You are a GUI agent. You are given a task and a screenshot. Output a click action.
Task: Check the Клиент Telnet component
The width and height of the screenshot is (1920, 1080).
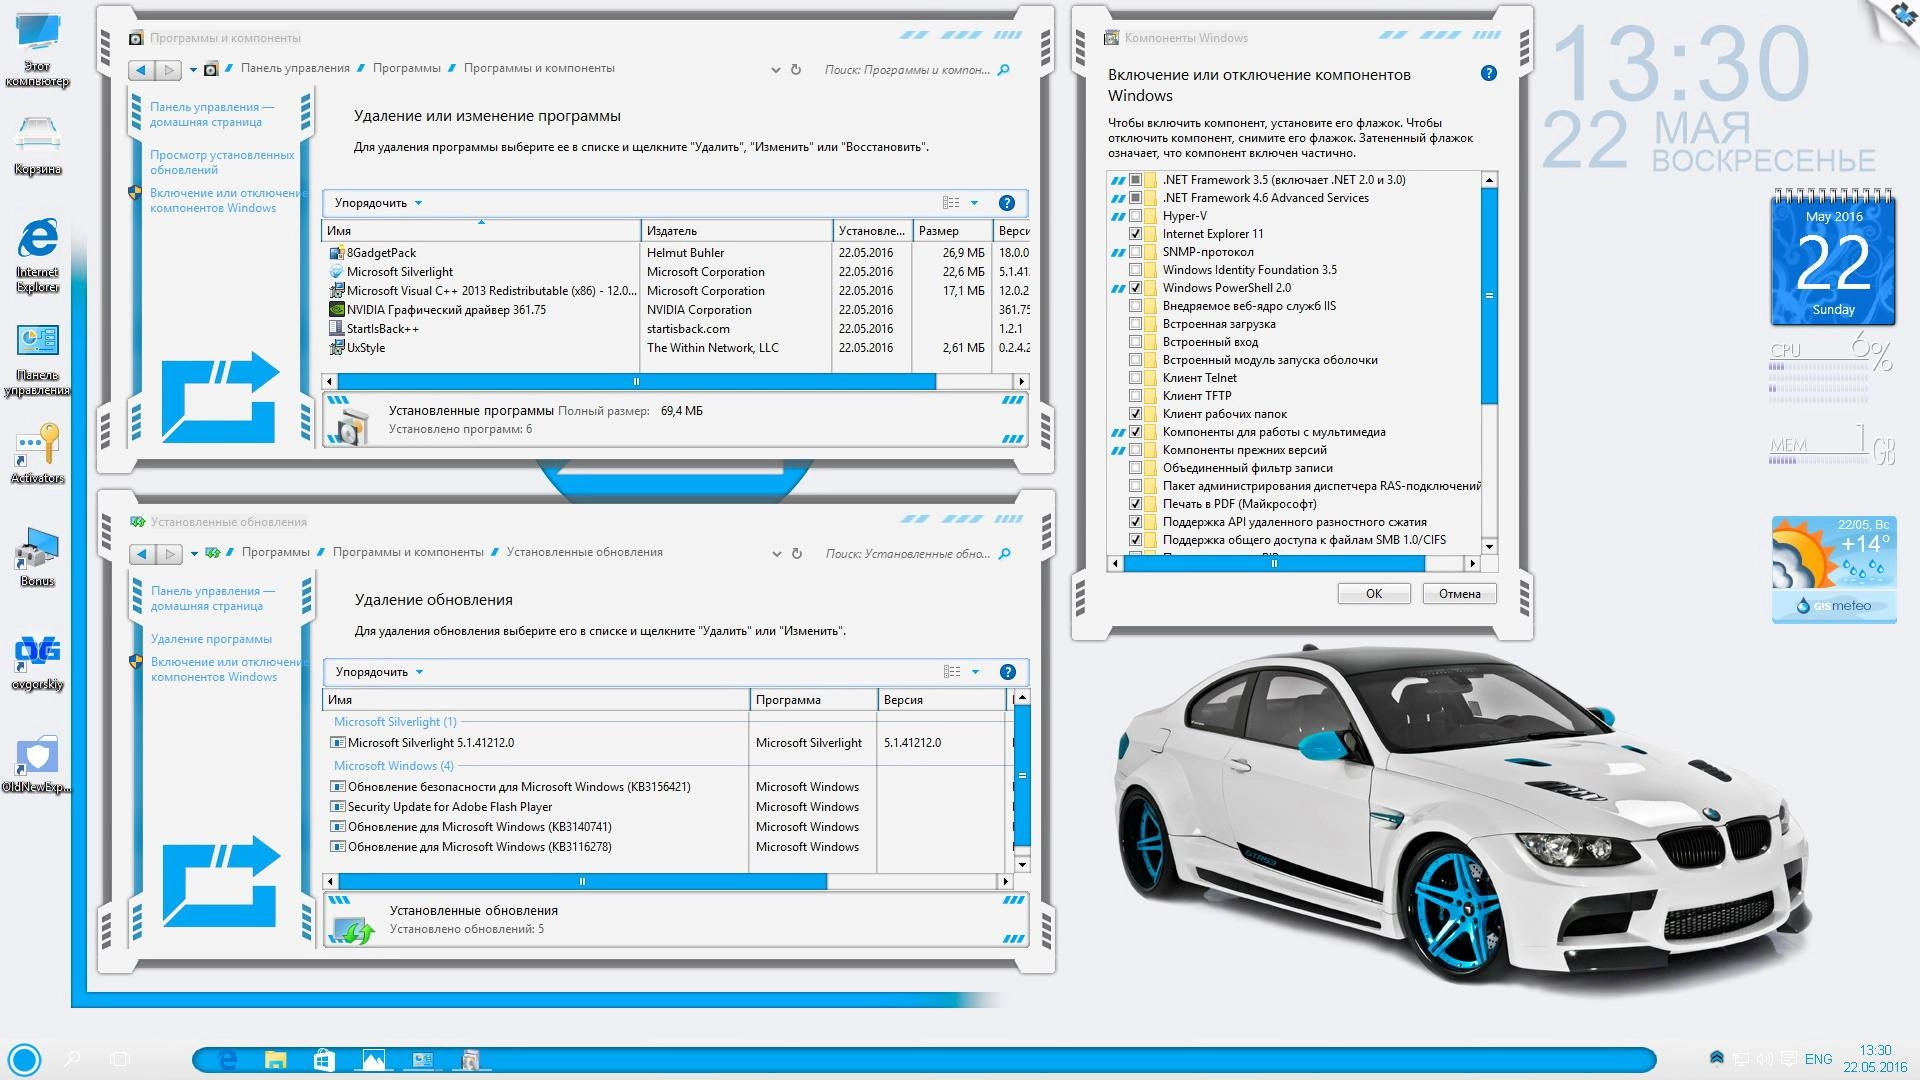click(x=1136, y=377)
